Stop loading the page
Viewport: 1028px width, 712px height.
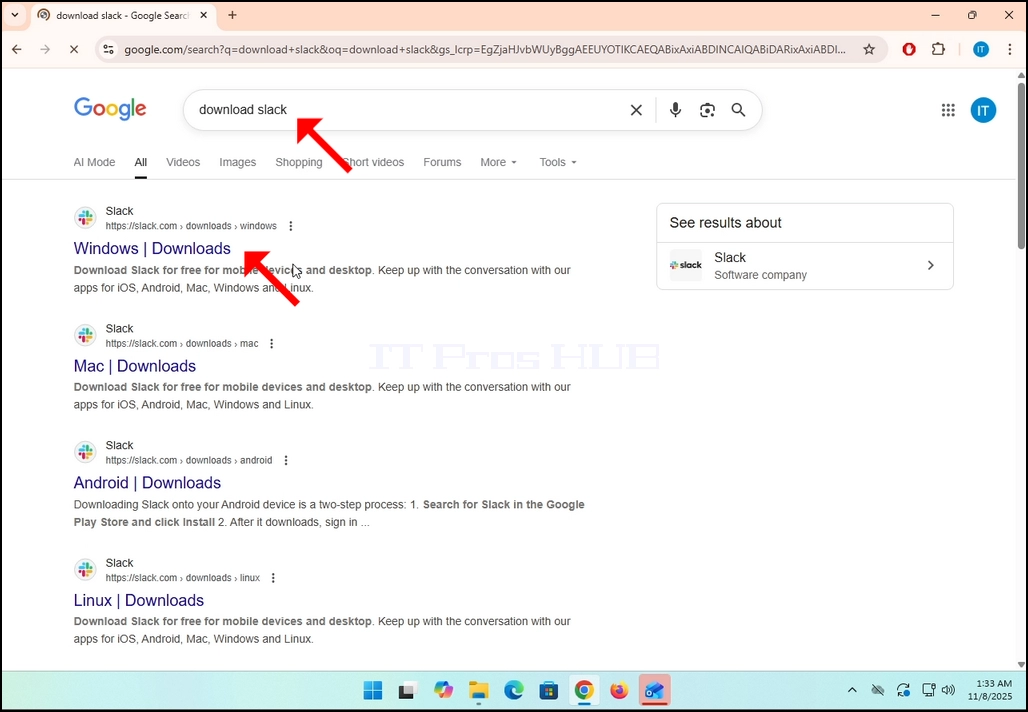coord(73,49)
